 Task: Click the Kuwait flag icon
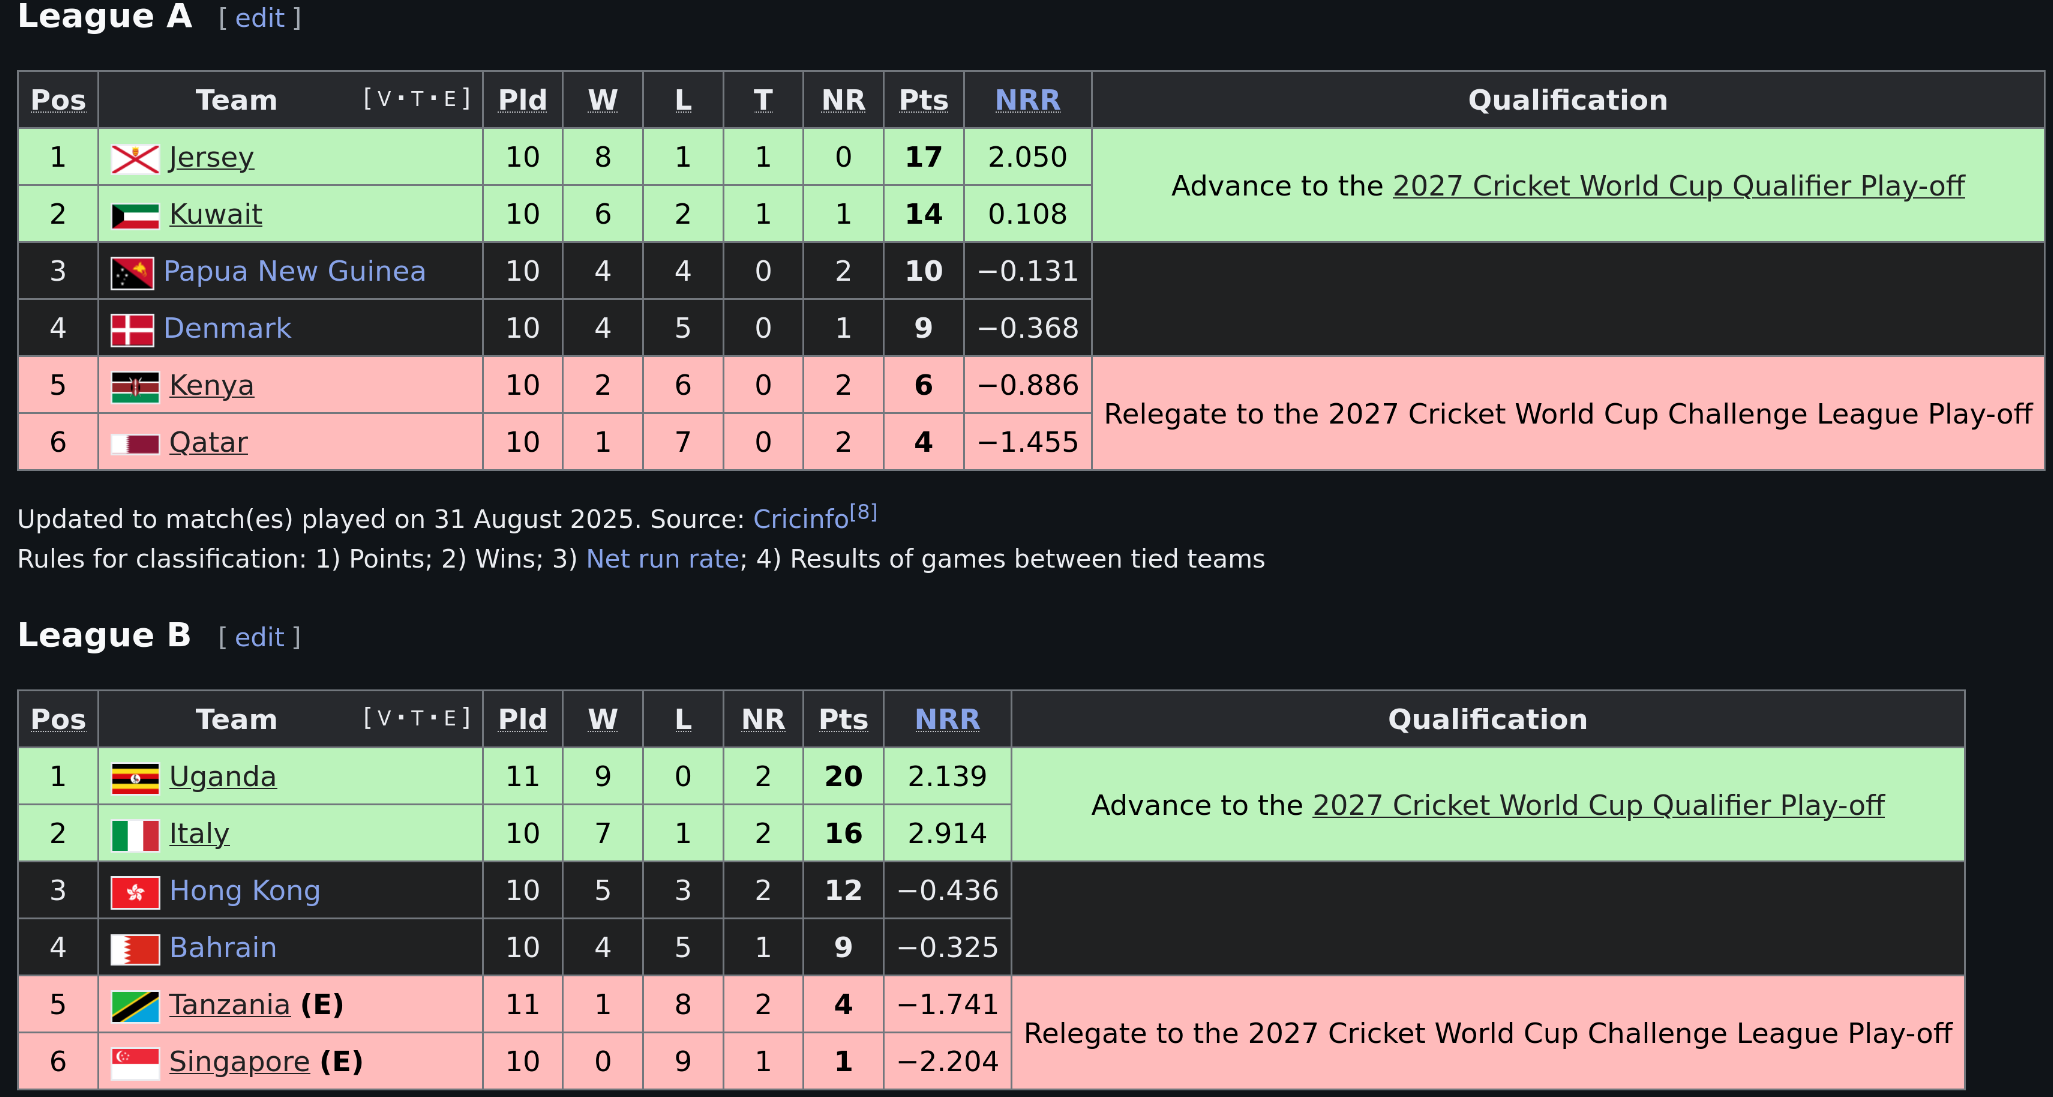pyautogui.click(x=135, y=216)
